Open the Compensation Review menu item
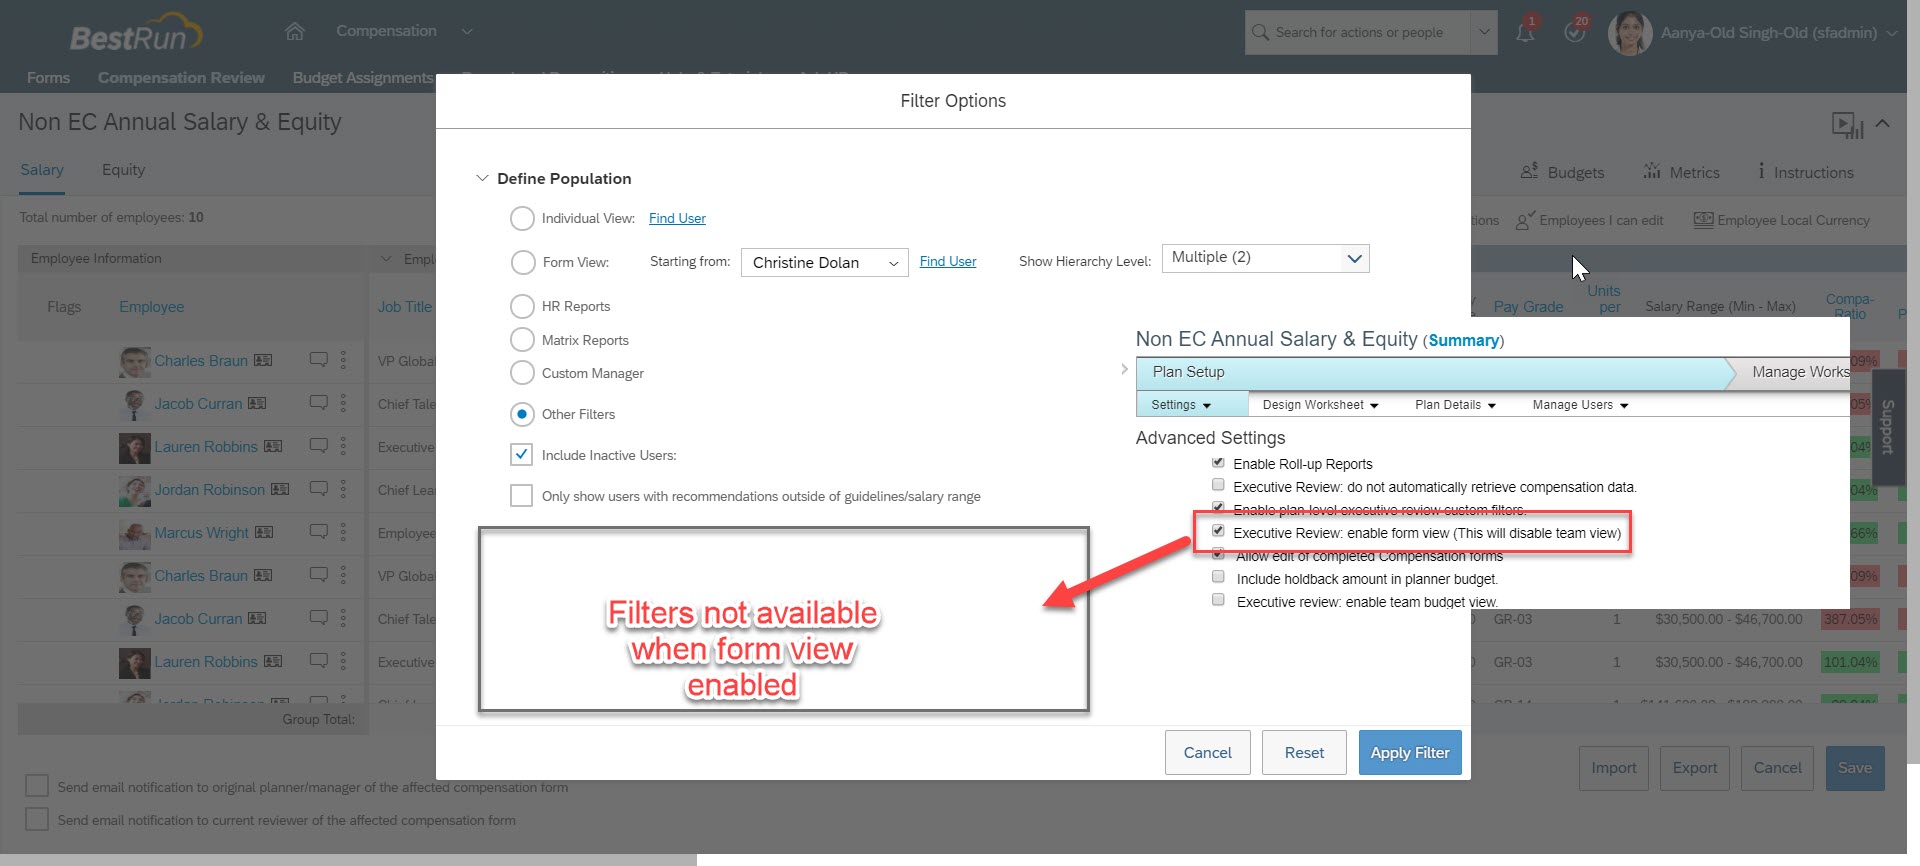1920x866 pixels. click(x=181, y=77)
